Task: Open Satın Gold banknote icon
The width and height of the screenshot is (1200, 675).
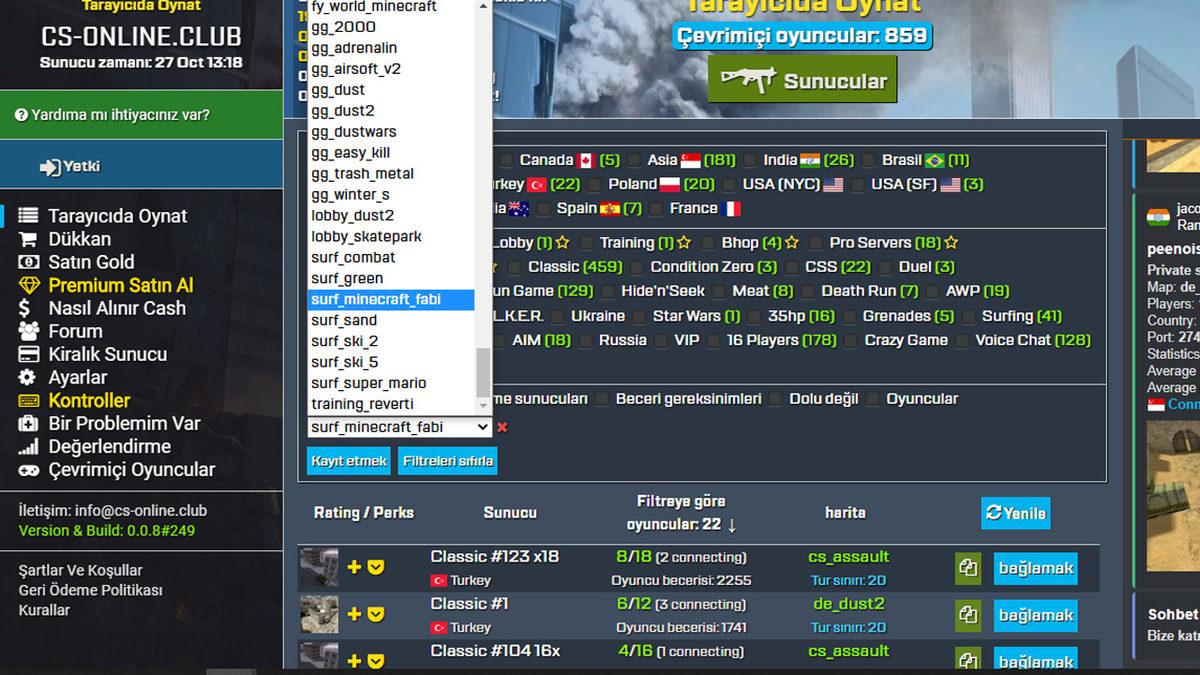Action: [x=27, y=262]
